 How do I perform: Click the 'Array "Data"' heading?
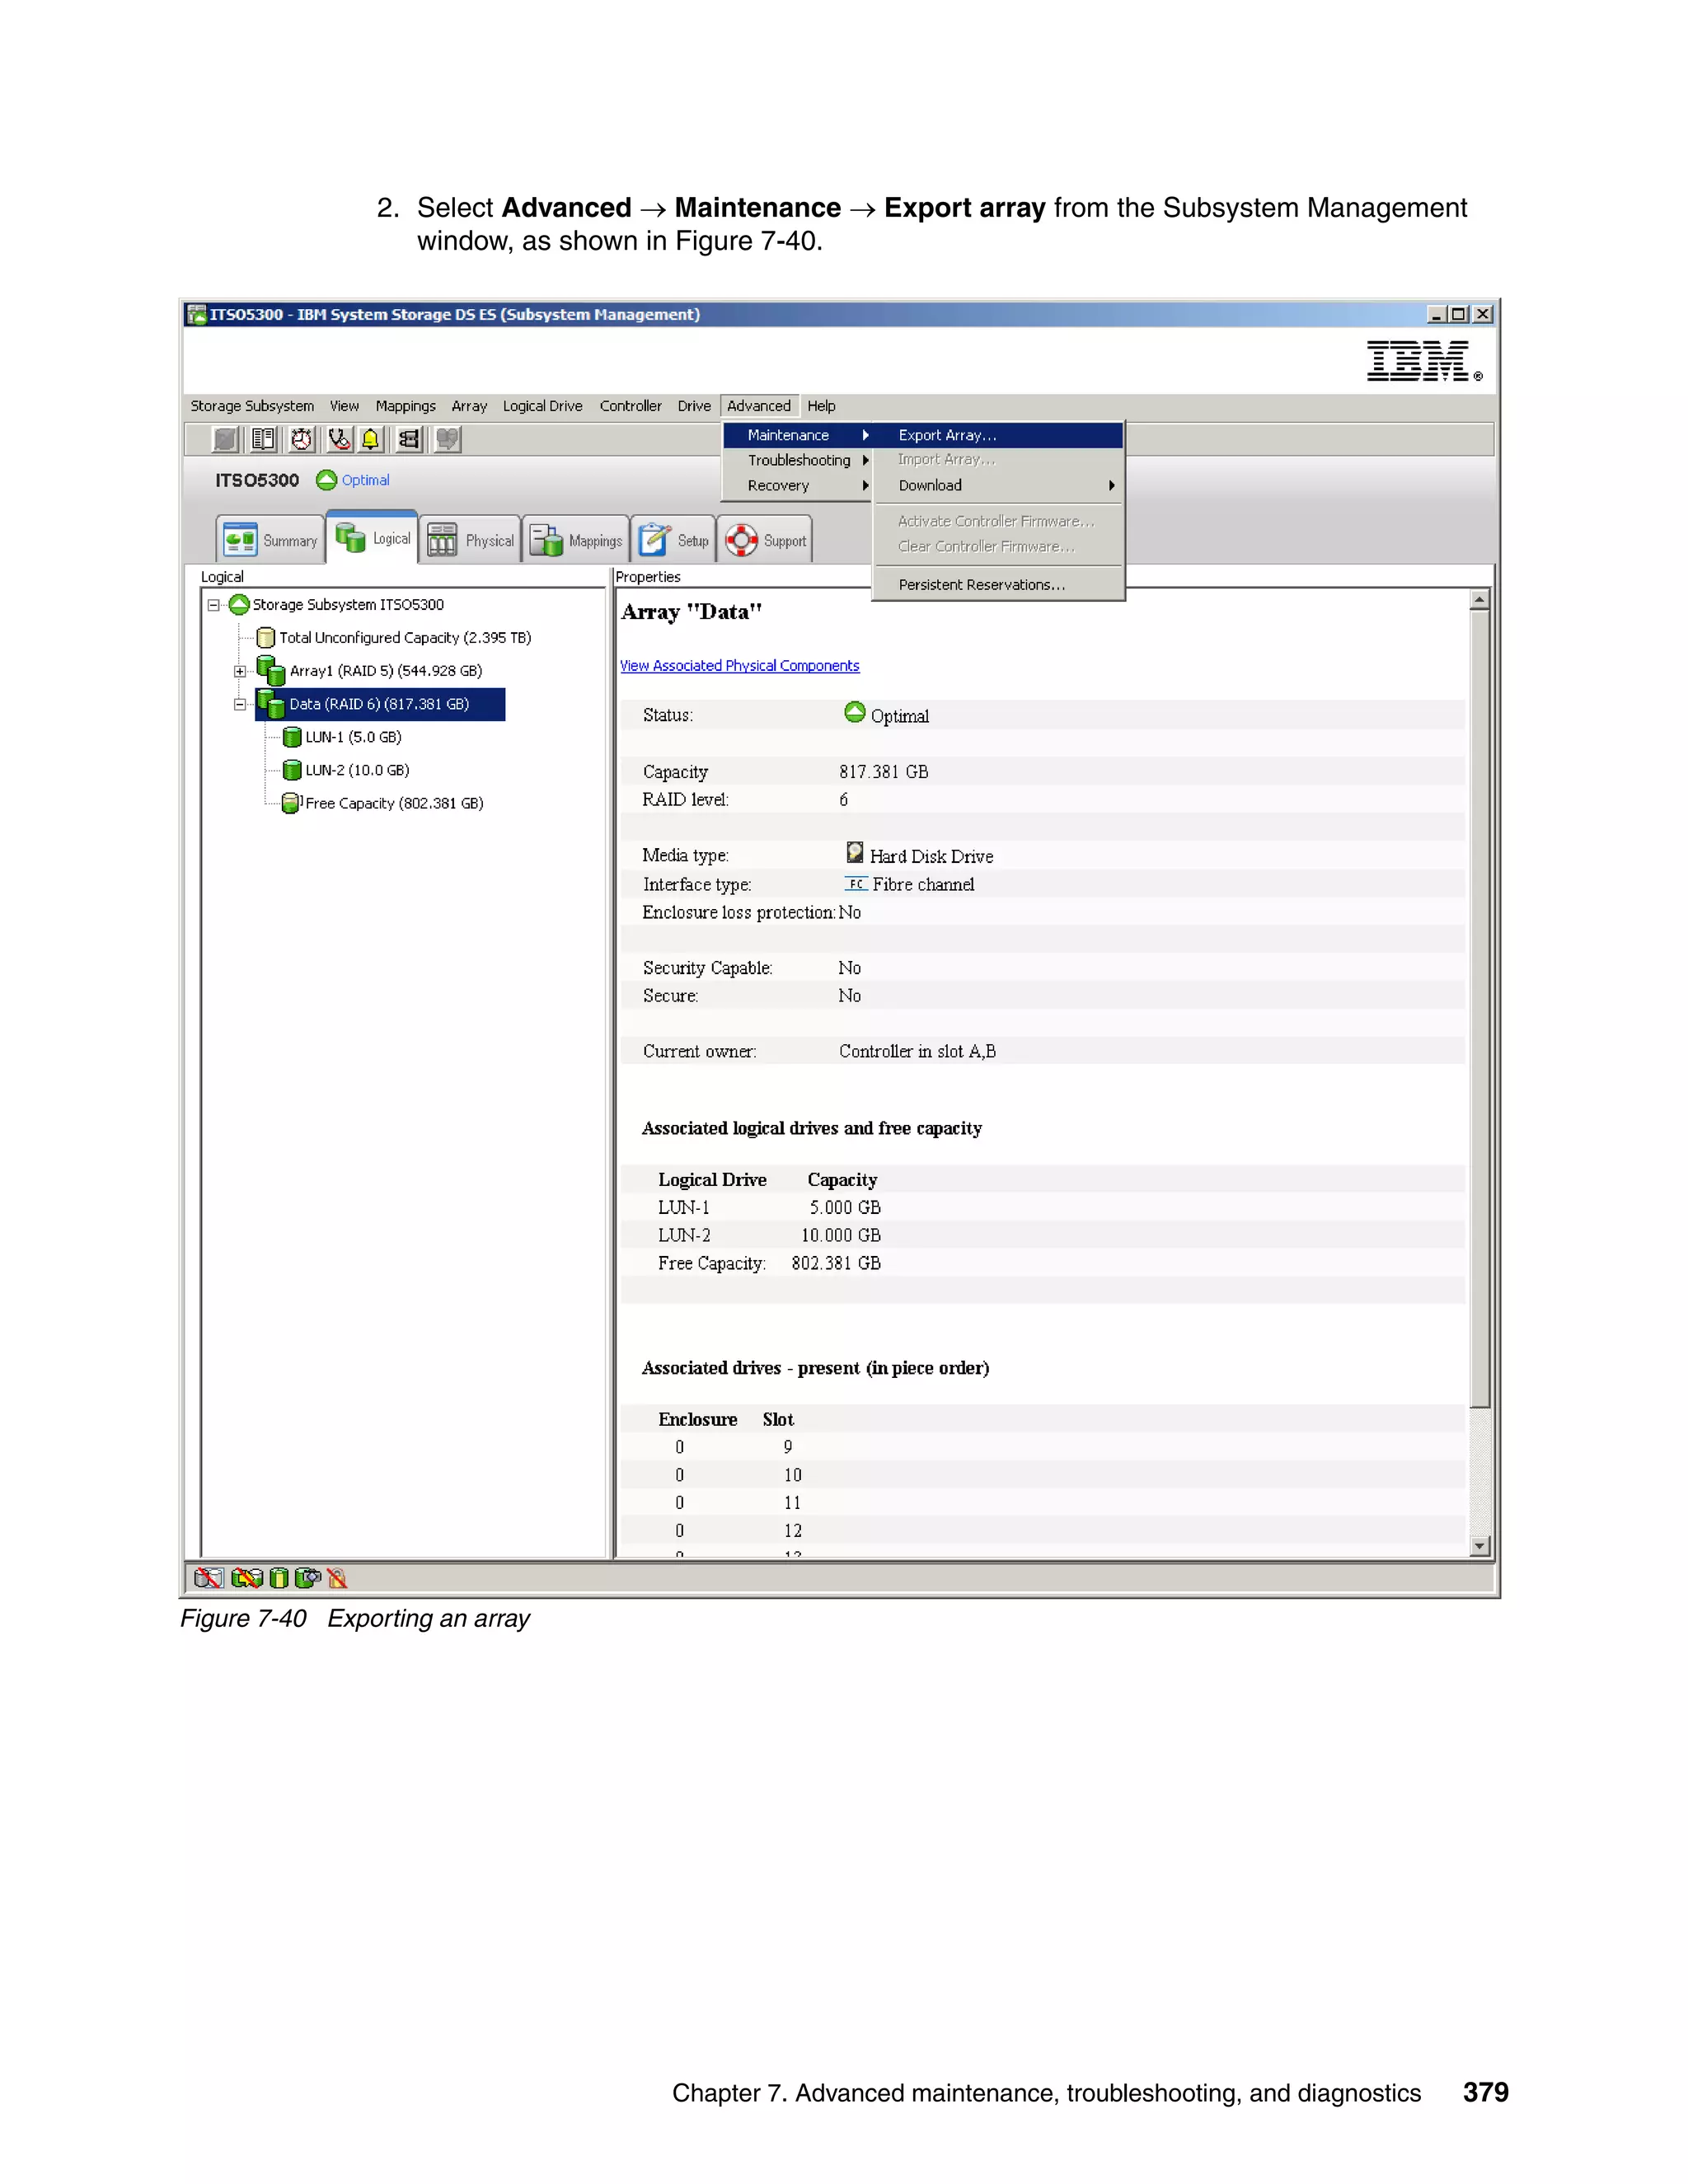click(692, 612)
